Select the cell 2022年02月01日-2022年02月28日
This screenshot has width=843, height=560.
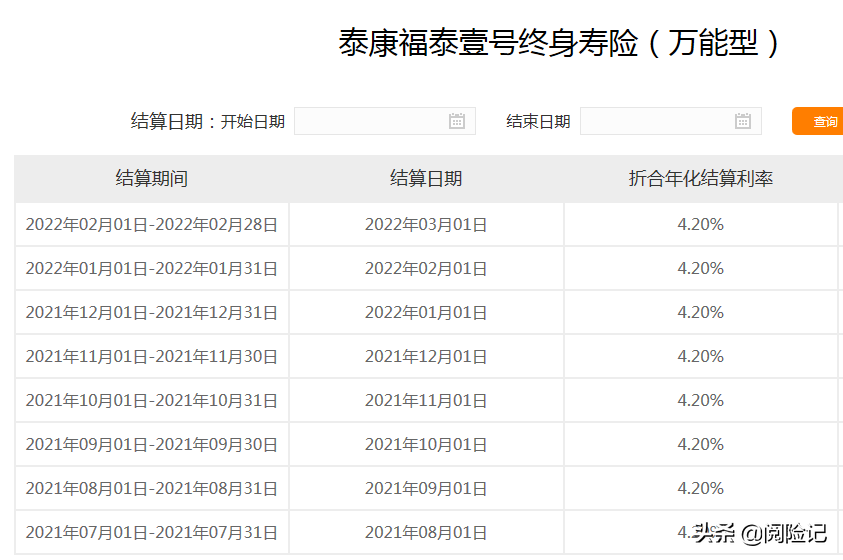[x=152, y=225]
